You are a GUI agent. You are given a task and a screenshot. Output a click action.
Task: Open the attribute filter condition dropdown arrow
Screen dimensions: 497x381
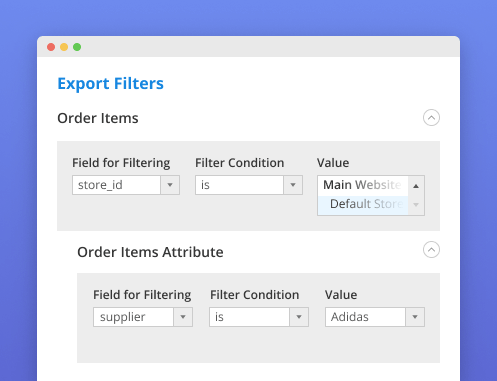(299, 317)
